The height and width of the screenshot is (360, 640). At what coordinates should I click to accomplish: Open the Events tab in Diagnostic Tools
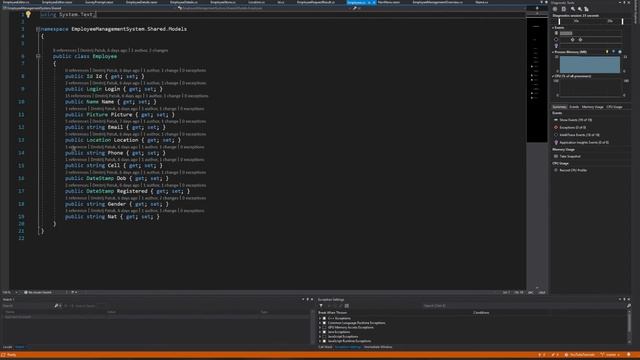[574, 107]
